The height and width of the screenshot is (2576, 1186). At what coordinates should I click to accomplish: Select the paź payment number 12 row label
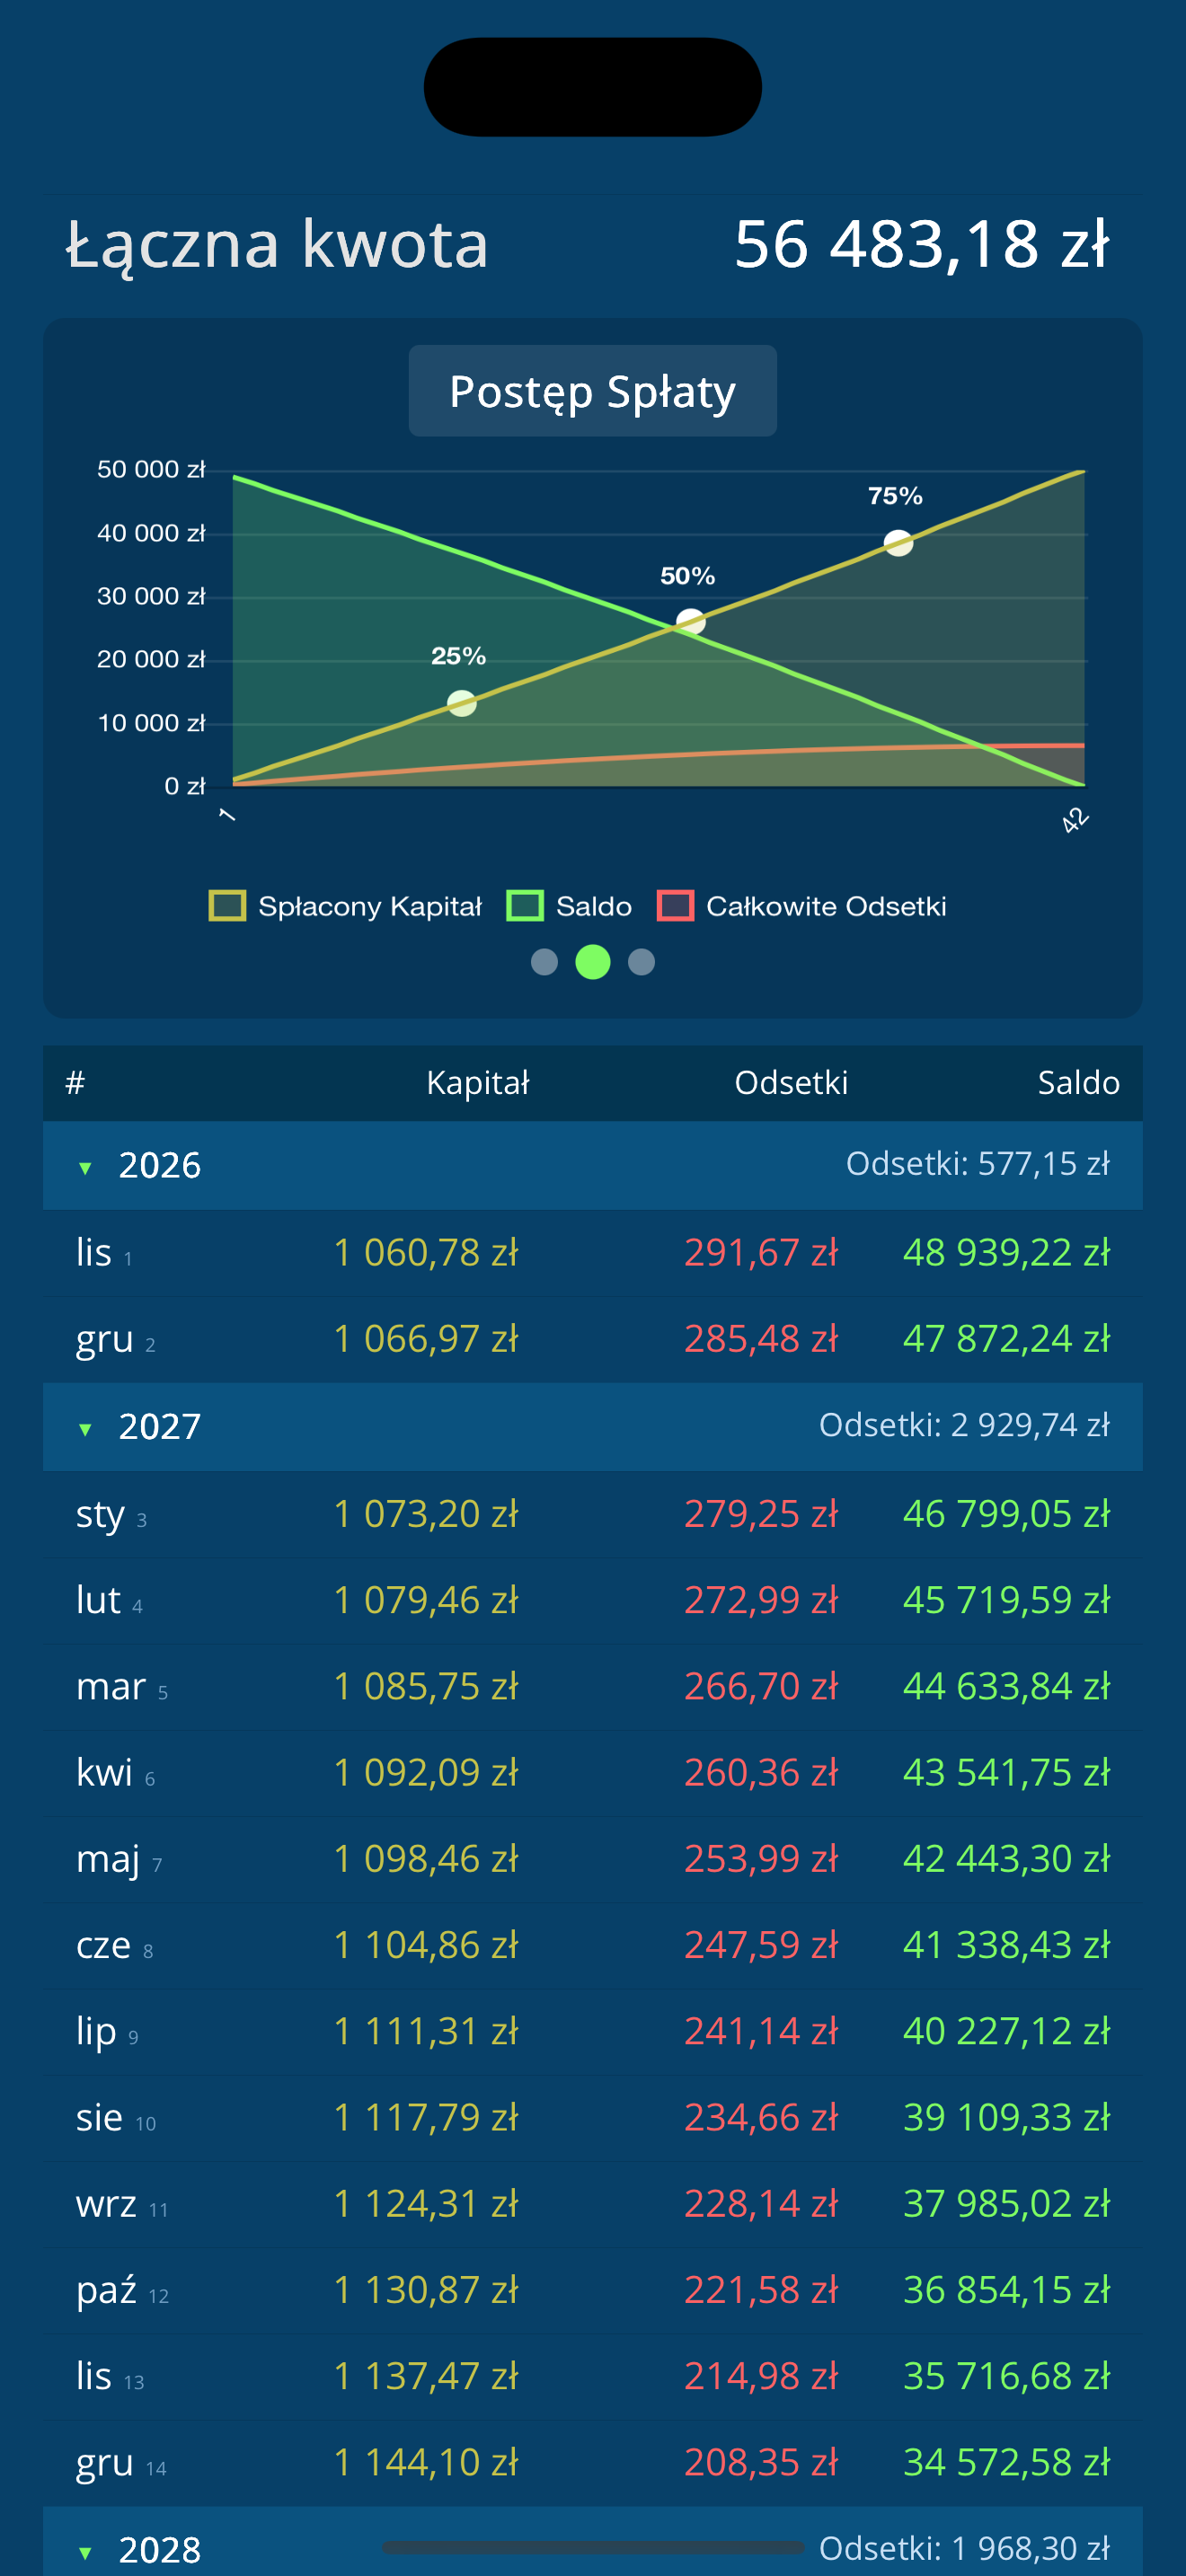click(122, 2290)
